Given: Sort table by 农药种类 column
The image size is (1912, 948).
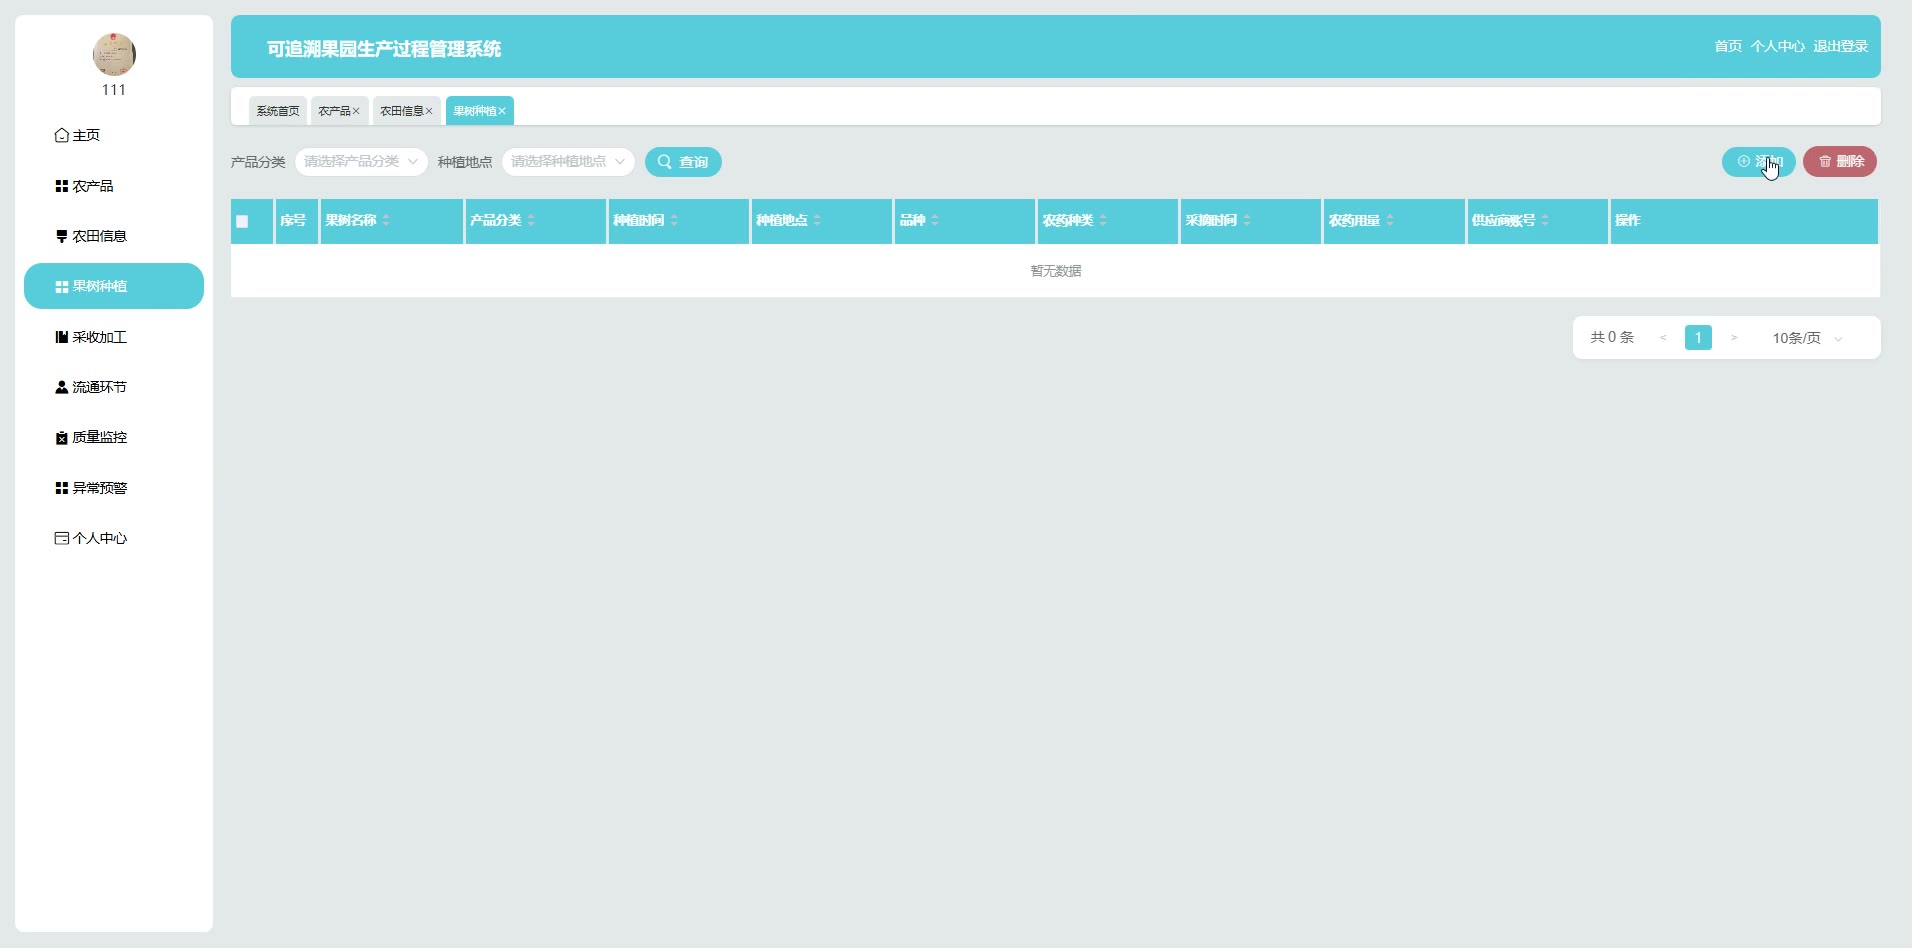Looking at the screenshot, I should coord(1103,220).
